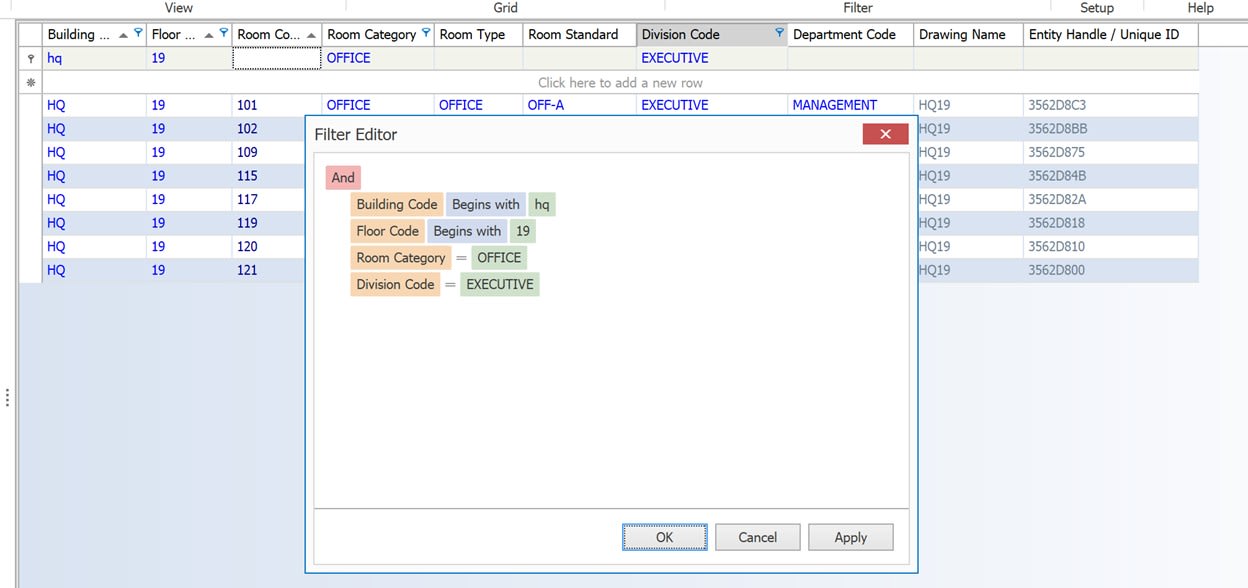The image size is (1248, 588).
Task: Click entity handle 3562D82A
Action: (1110, 199)
